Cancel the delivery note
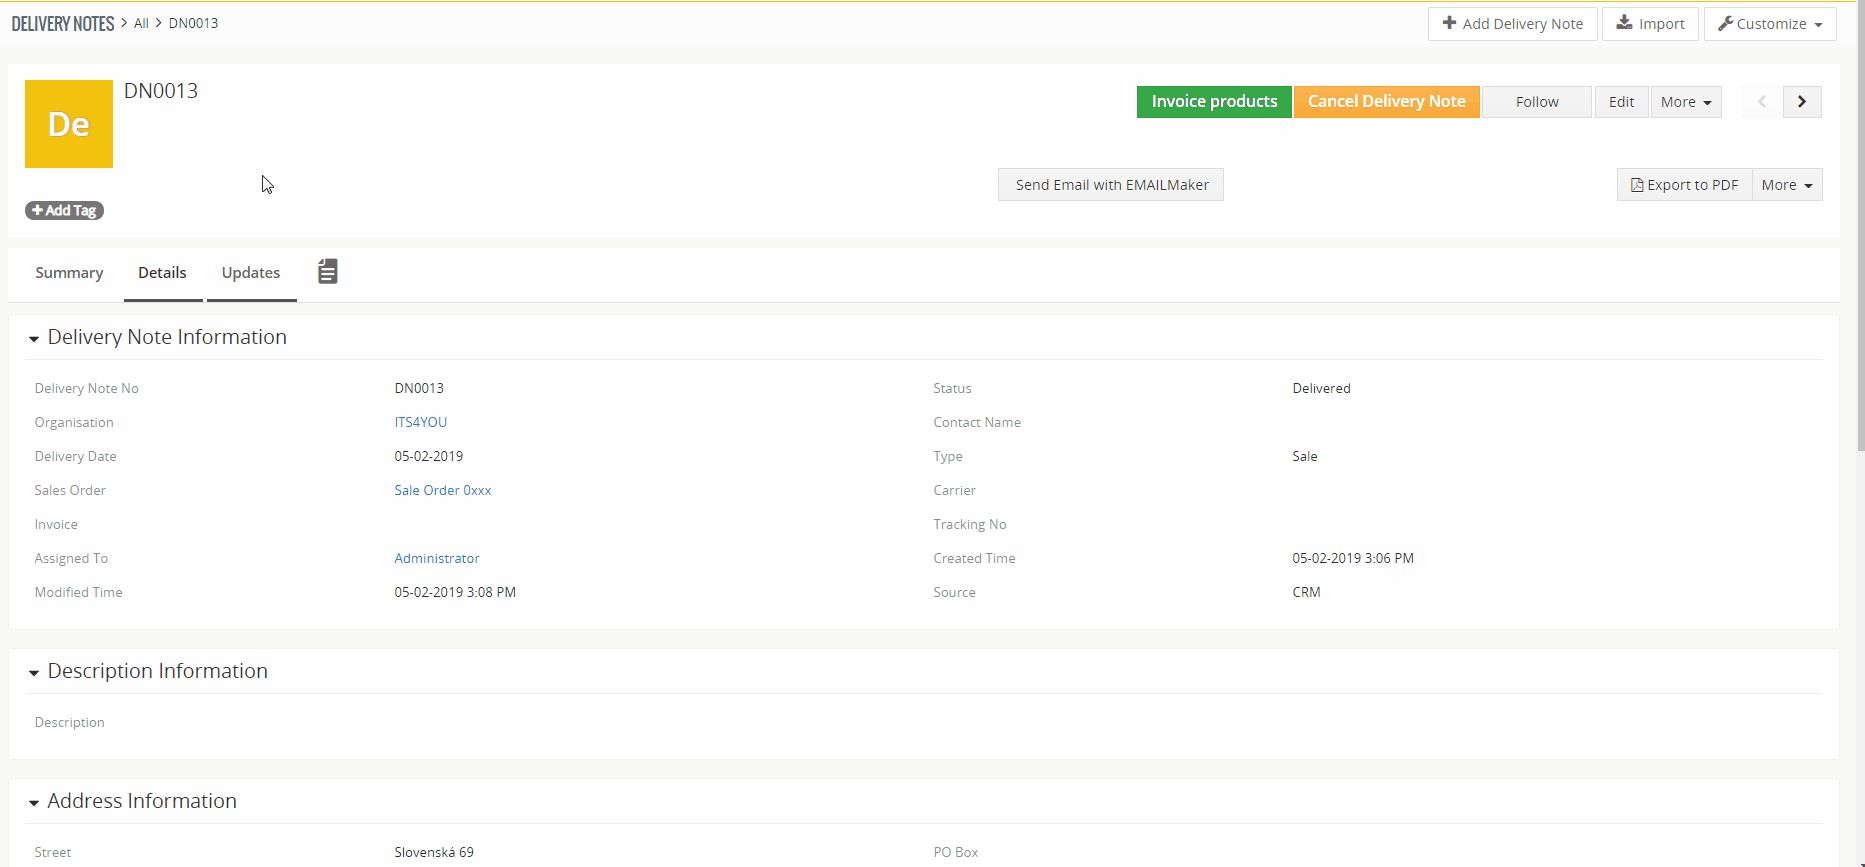Viewport: 1865px width, 867px height. point(1387,102)
